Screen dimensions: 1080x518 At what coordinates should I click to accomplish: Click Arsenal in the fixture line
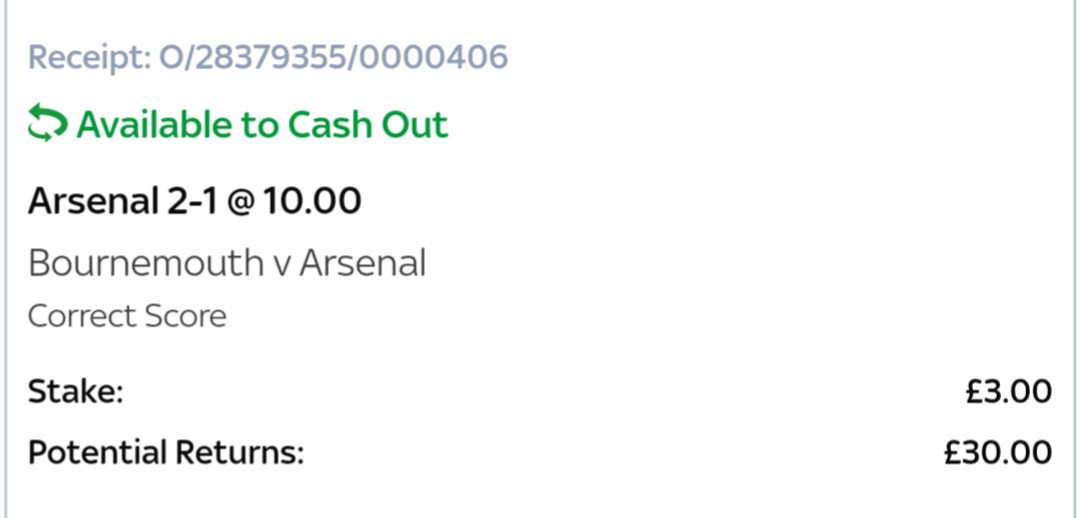tap(363, 263)
